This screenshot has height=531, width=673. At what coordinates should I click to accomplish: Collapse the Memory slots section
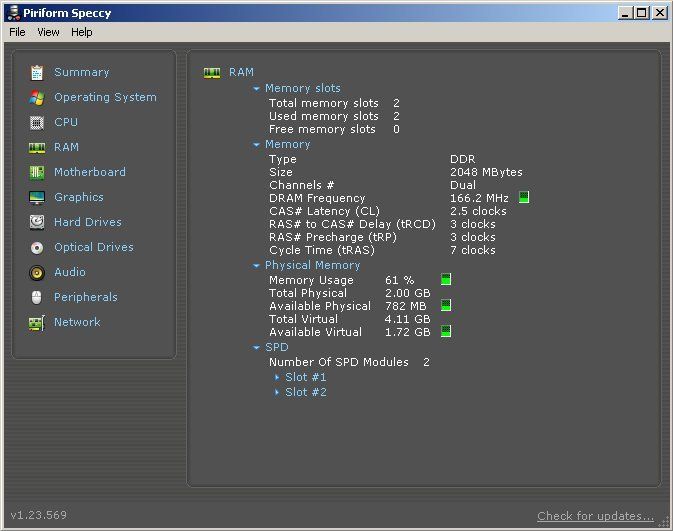(257, 88)
